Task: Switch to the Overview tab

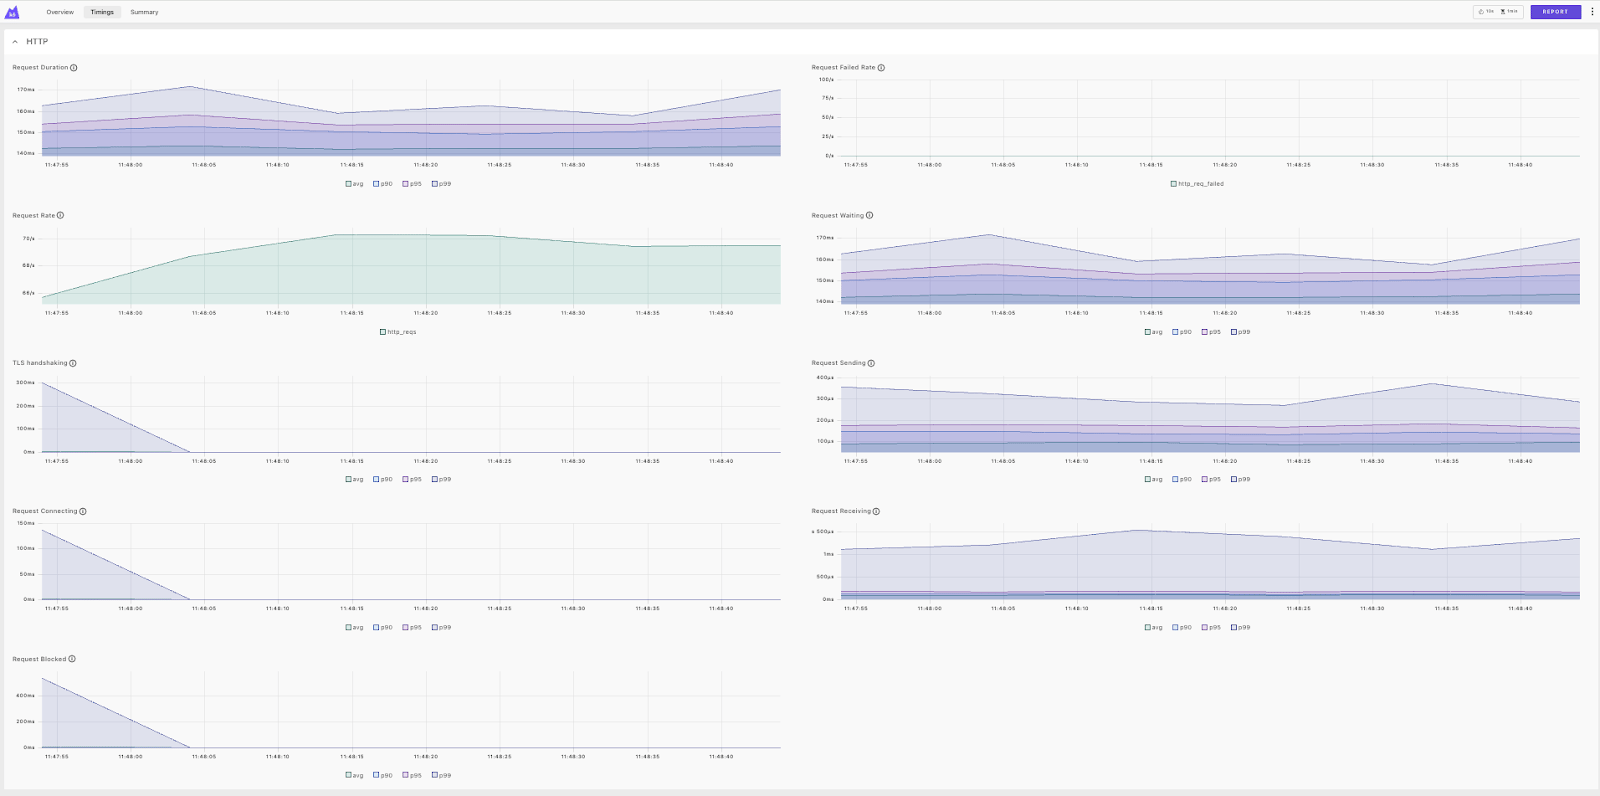Action: (60, 12)
